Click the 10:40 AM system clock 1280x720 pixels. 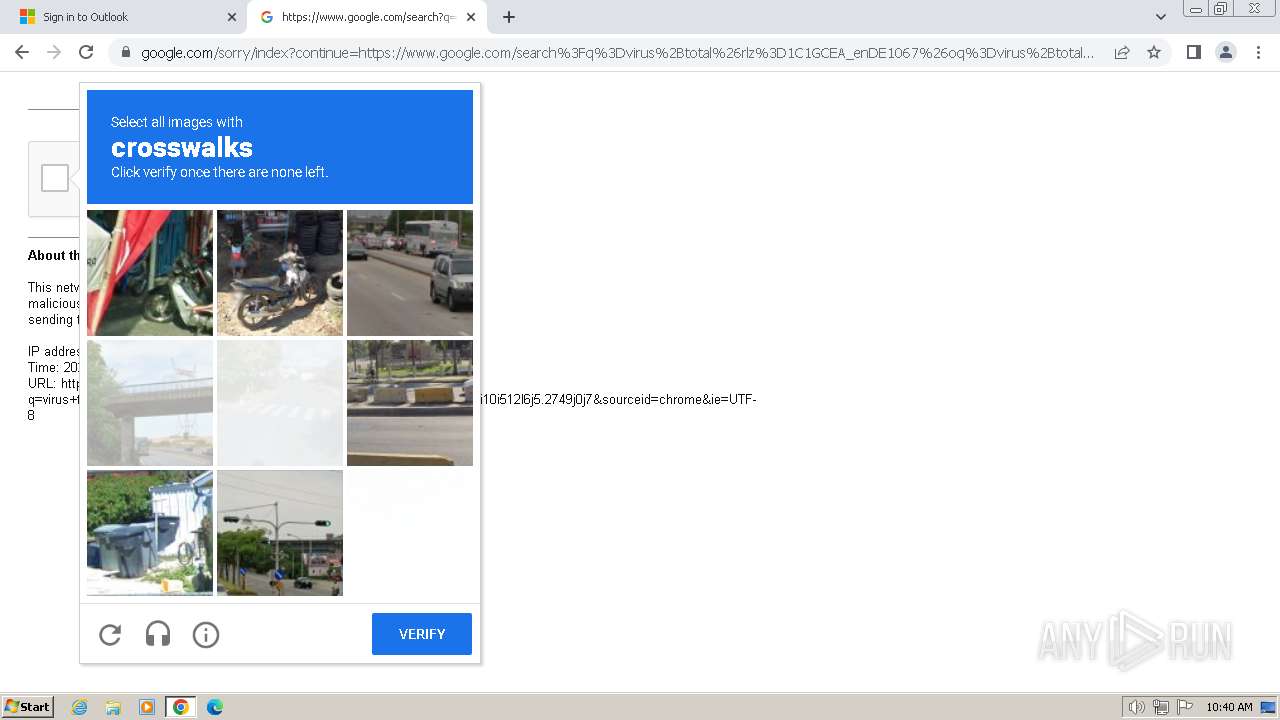click(x=1229, y=707)
